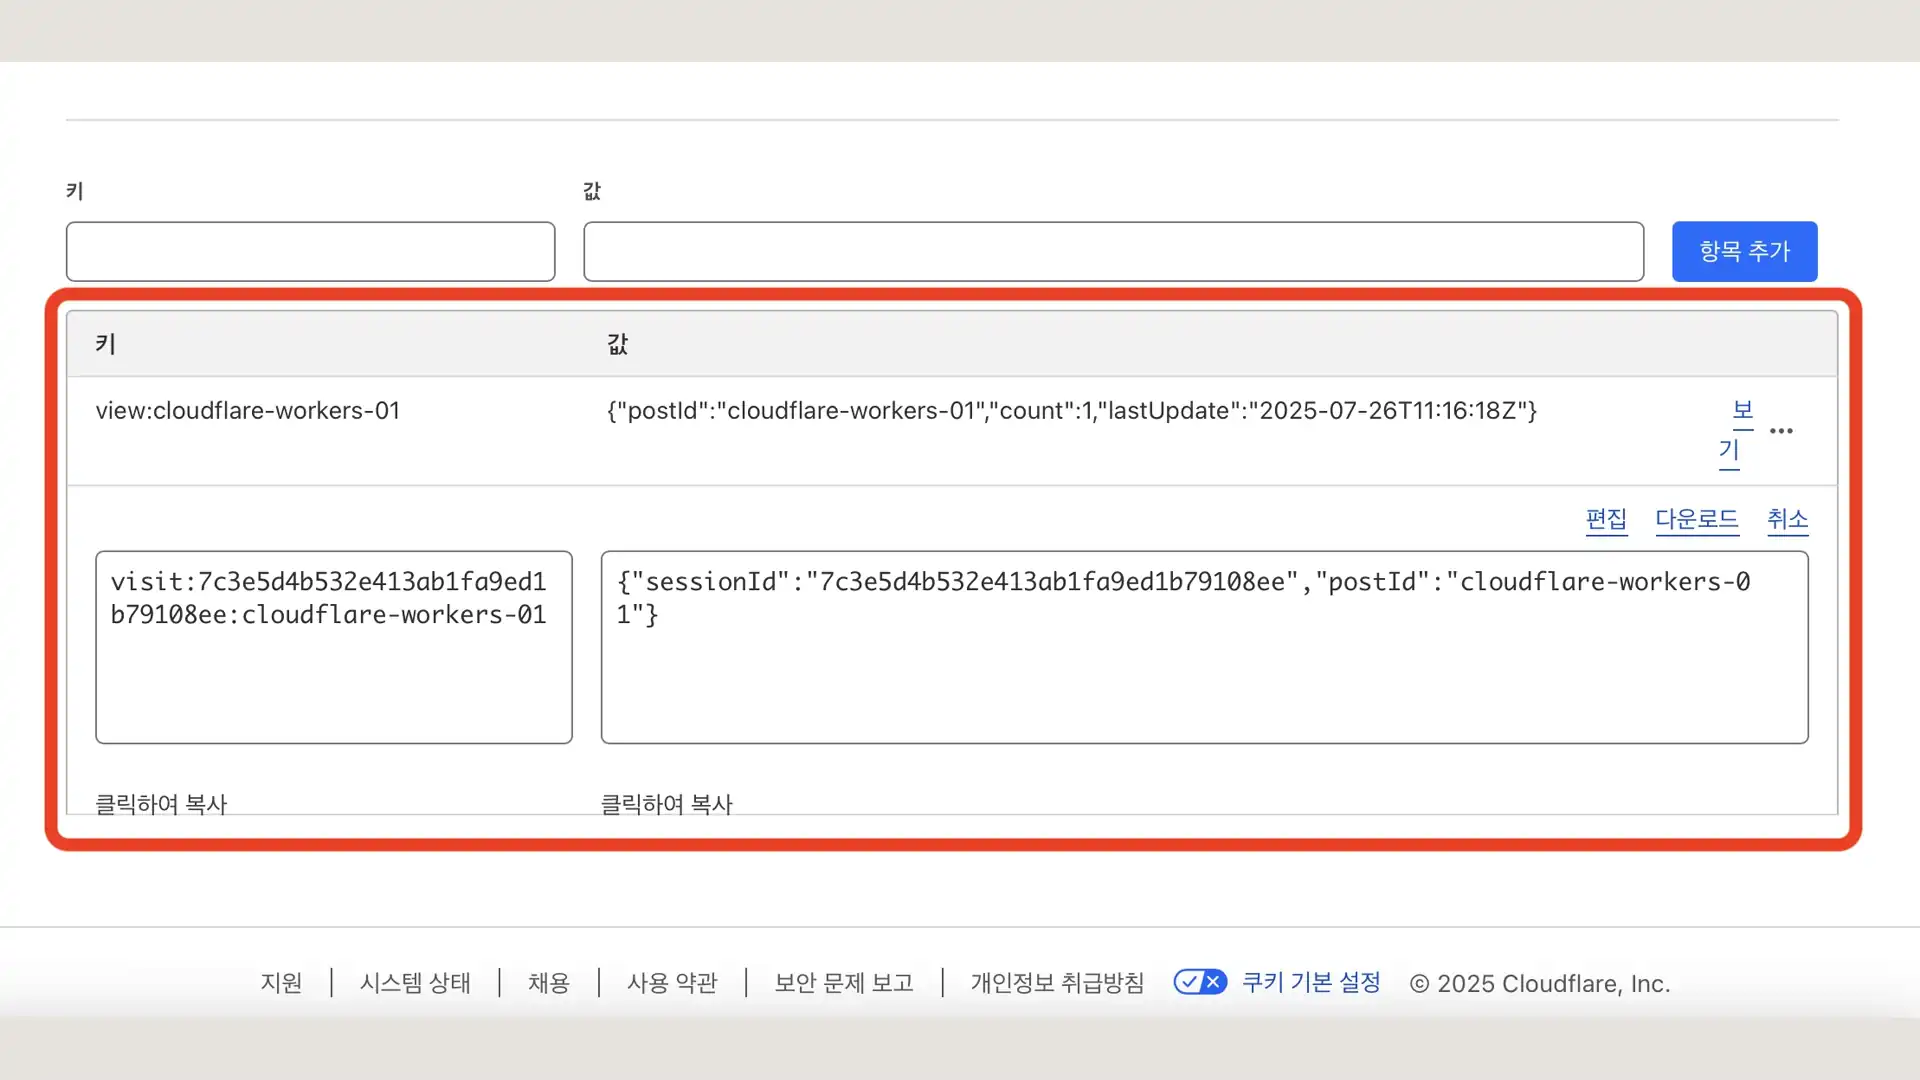Open the 지원 footer link
Viewport: 1920px width, 1080px height.
tap(281, 983)
